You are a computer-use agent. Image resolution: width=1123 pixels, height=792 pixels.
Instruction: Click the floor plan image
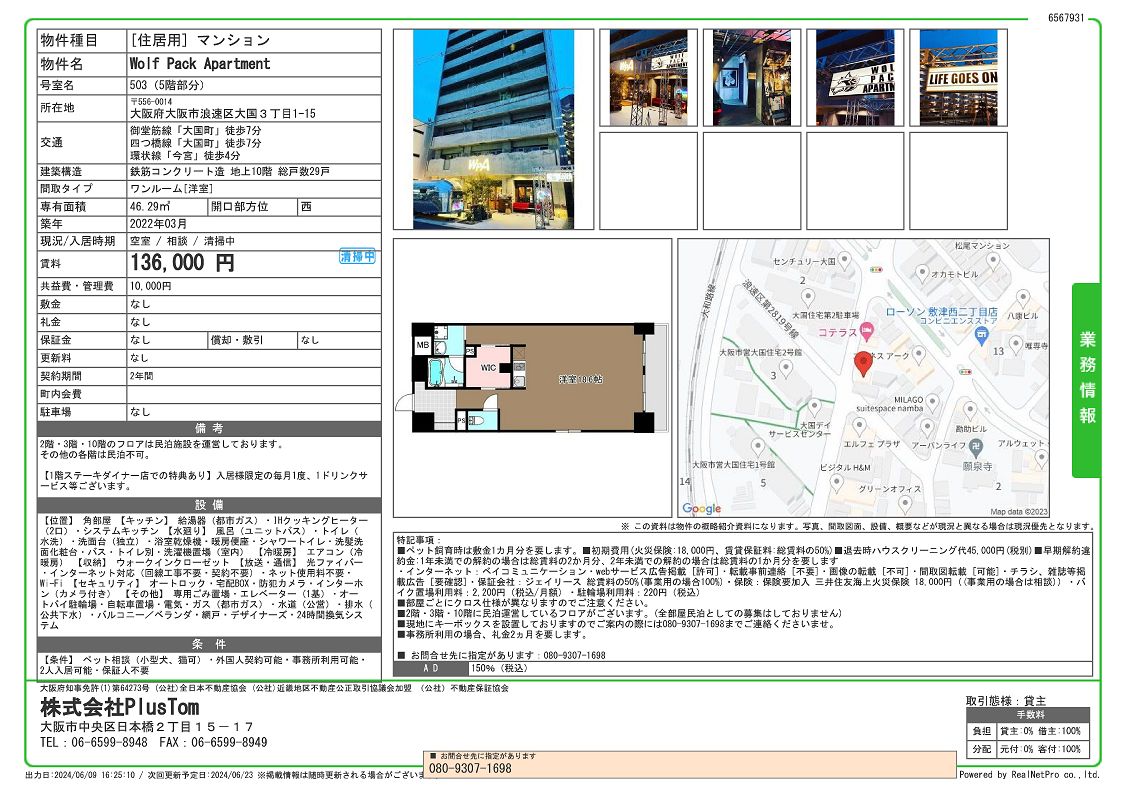tap(533, 377)
